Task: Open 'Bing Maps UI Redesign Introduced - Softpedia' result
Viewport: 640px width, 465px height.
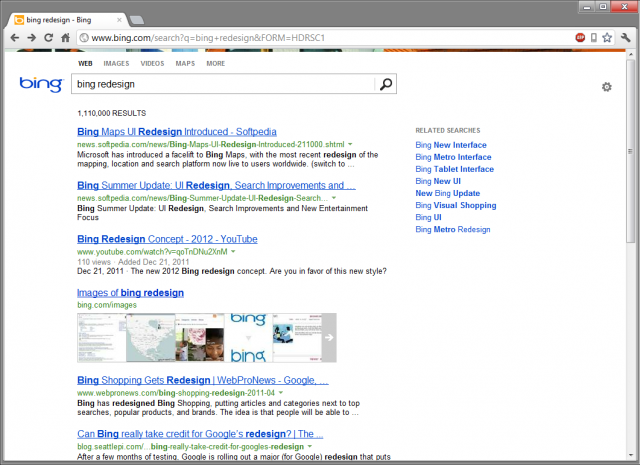Action: point(177,132)
